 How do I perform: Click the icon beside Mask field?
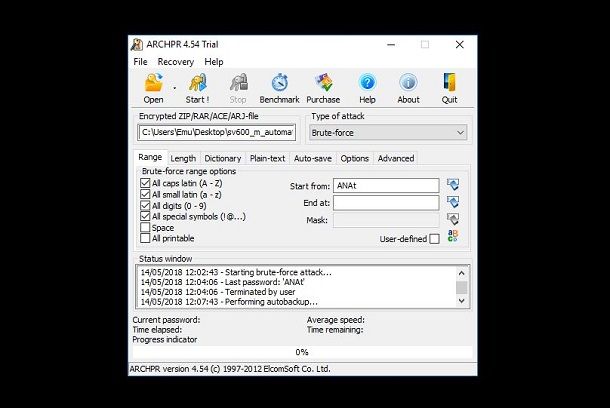tap(453, 219)
